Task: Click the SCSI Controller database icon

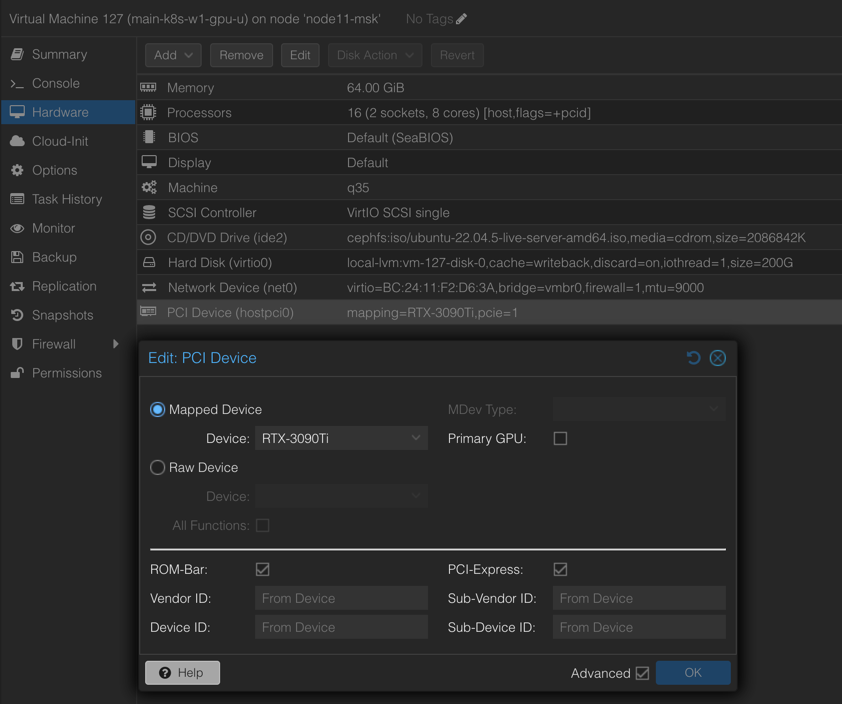Action: click(x=149, y=213)
